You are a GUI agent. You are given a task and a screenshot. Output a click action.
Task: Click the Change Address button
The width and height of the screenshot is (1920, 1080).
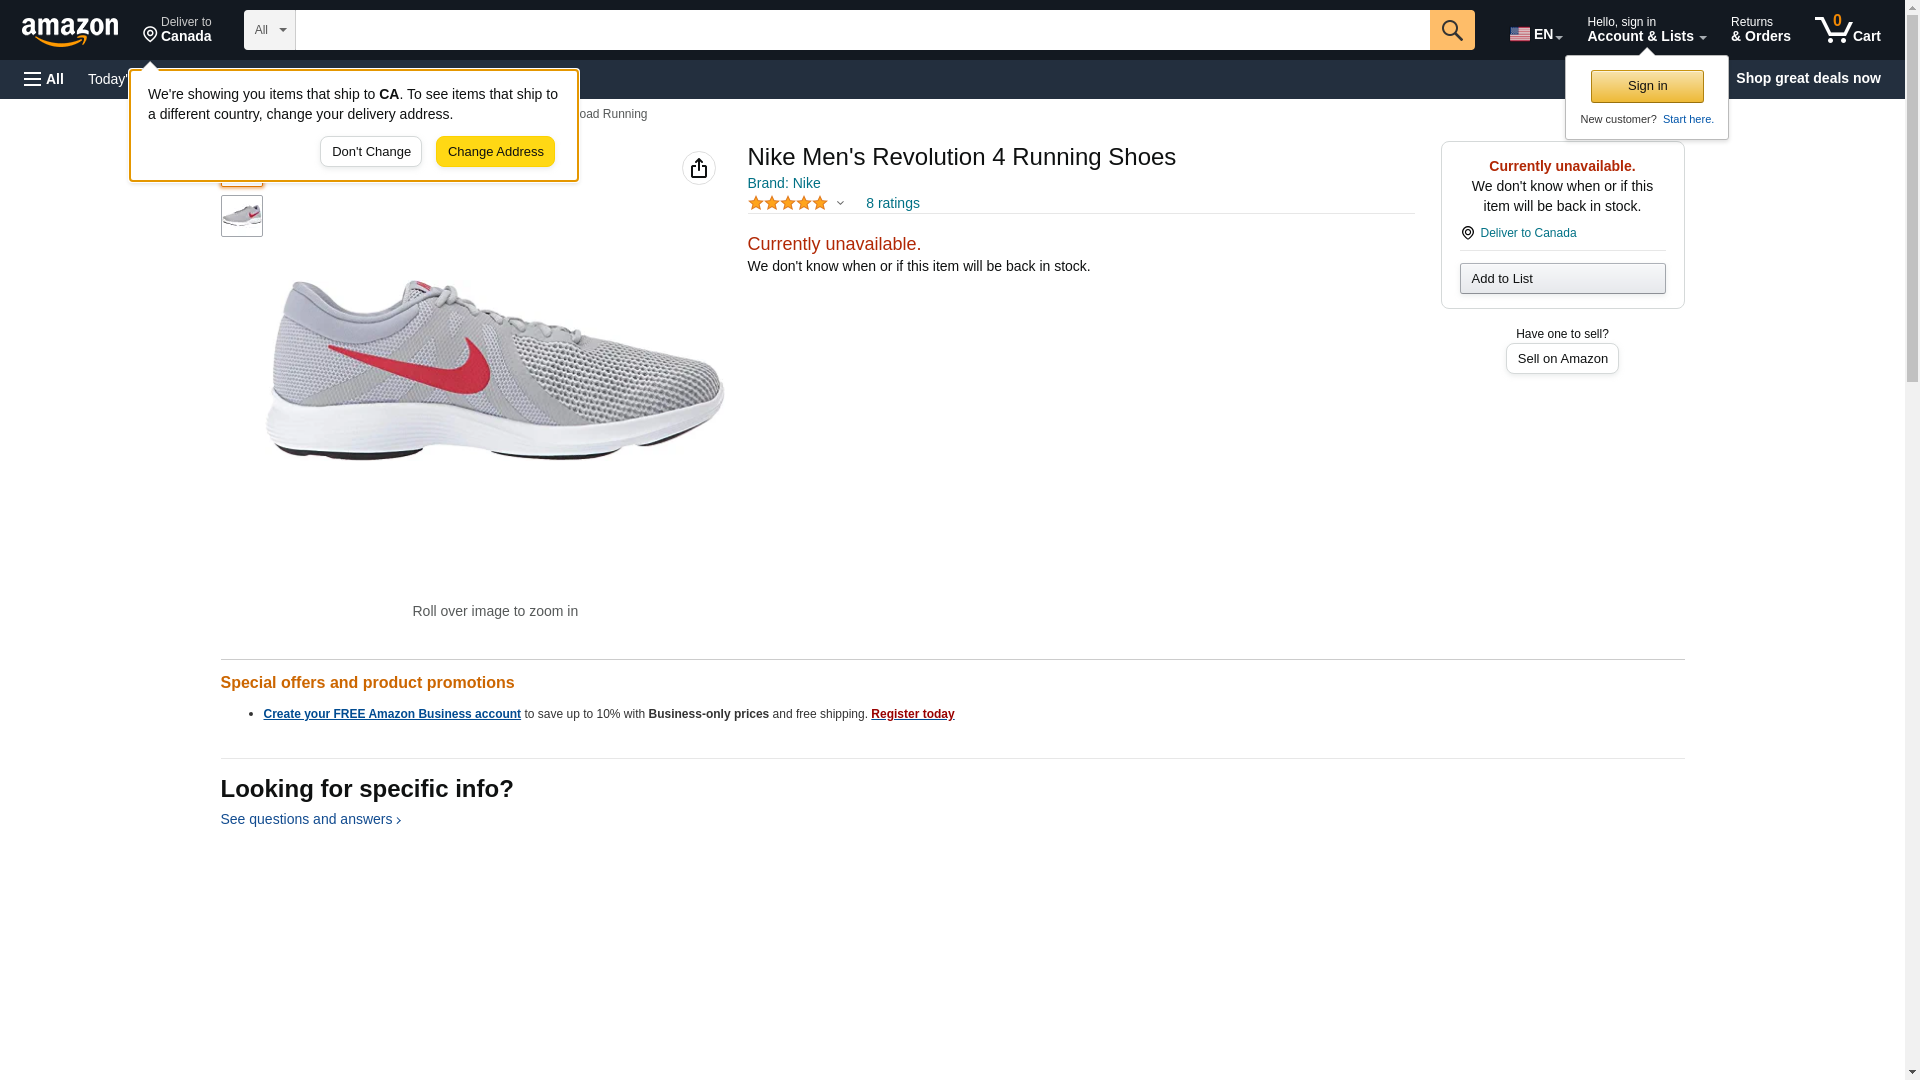click(495, 152)
